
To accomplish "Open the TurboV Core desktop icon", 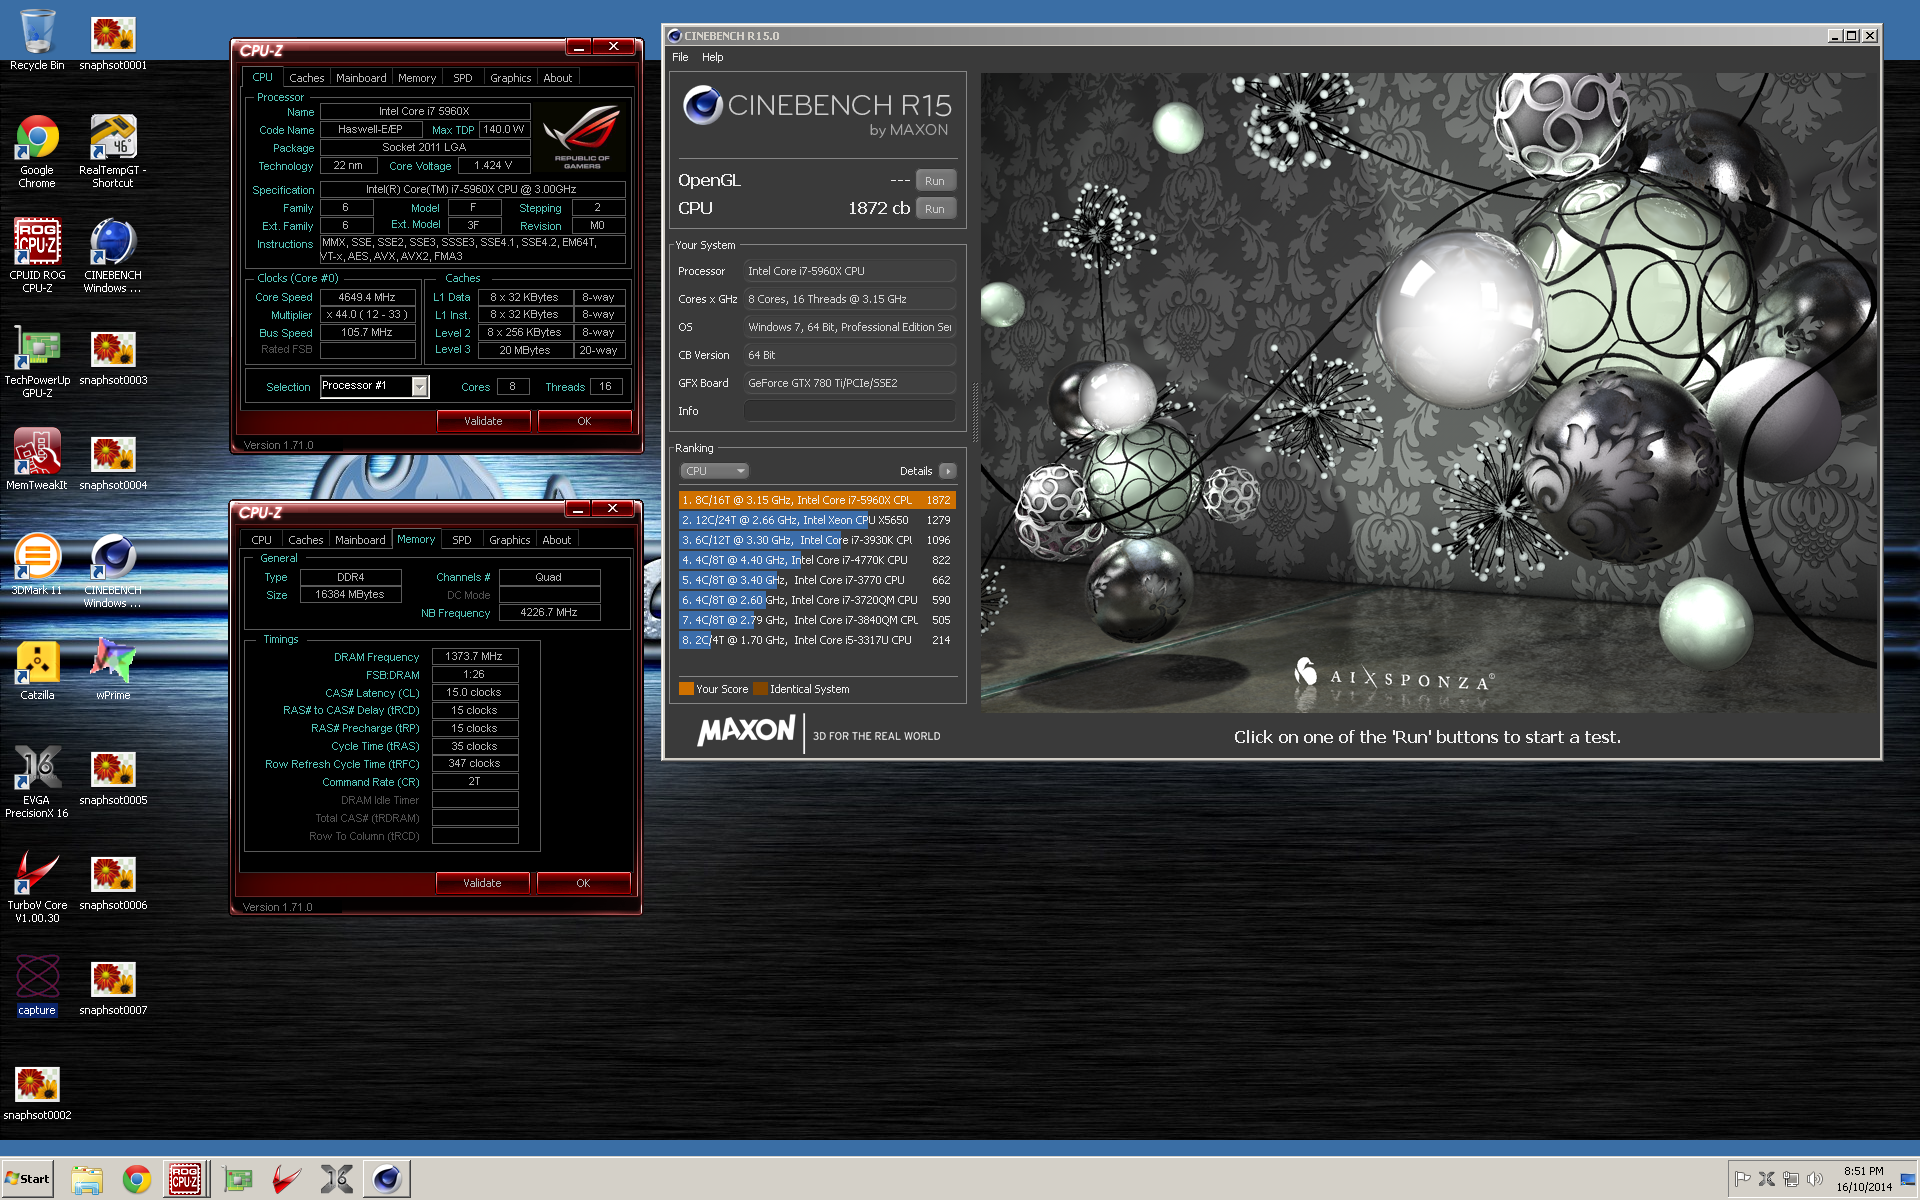I will [37, 886].
